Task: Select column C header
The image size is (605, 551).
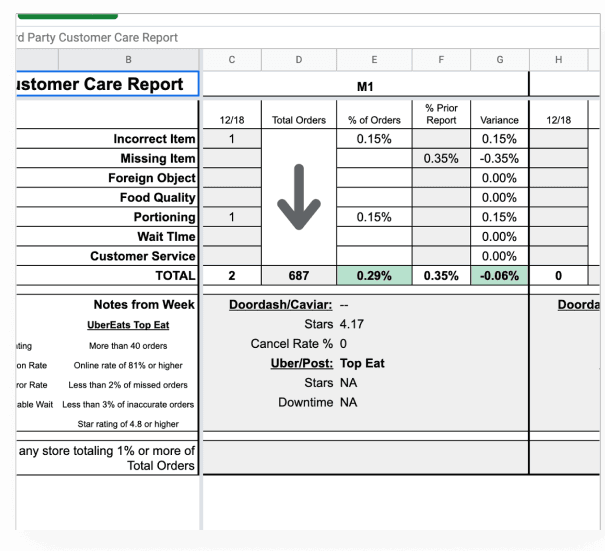Action: coord(231,60)
